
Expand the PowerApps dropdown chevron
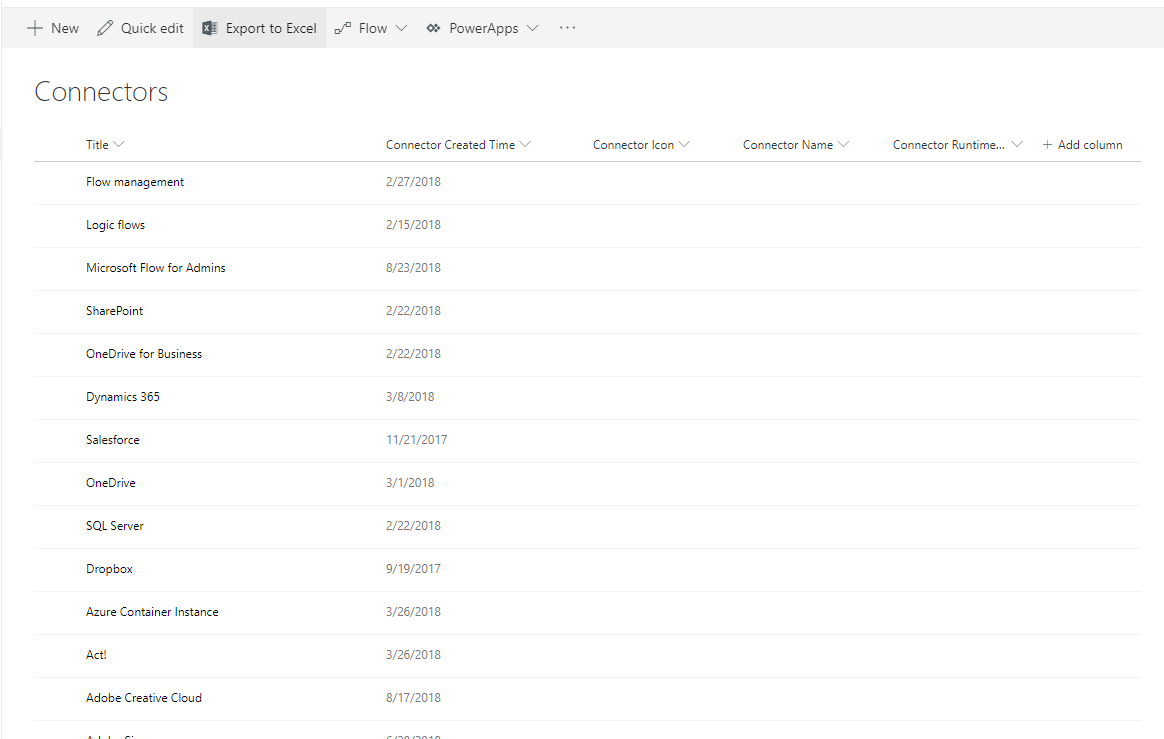(x=532, y=28)
